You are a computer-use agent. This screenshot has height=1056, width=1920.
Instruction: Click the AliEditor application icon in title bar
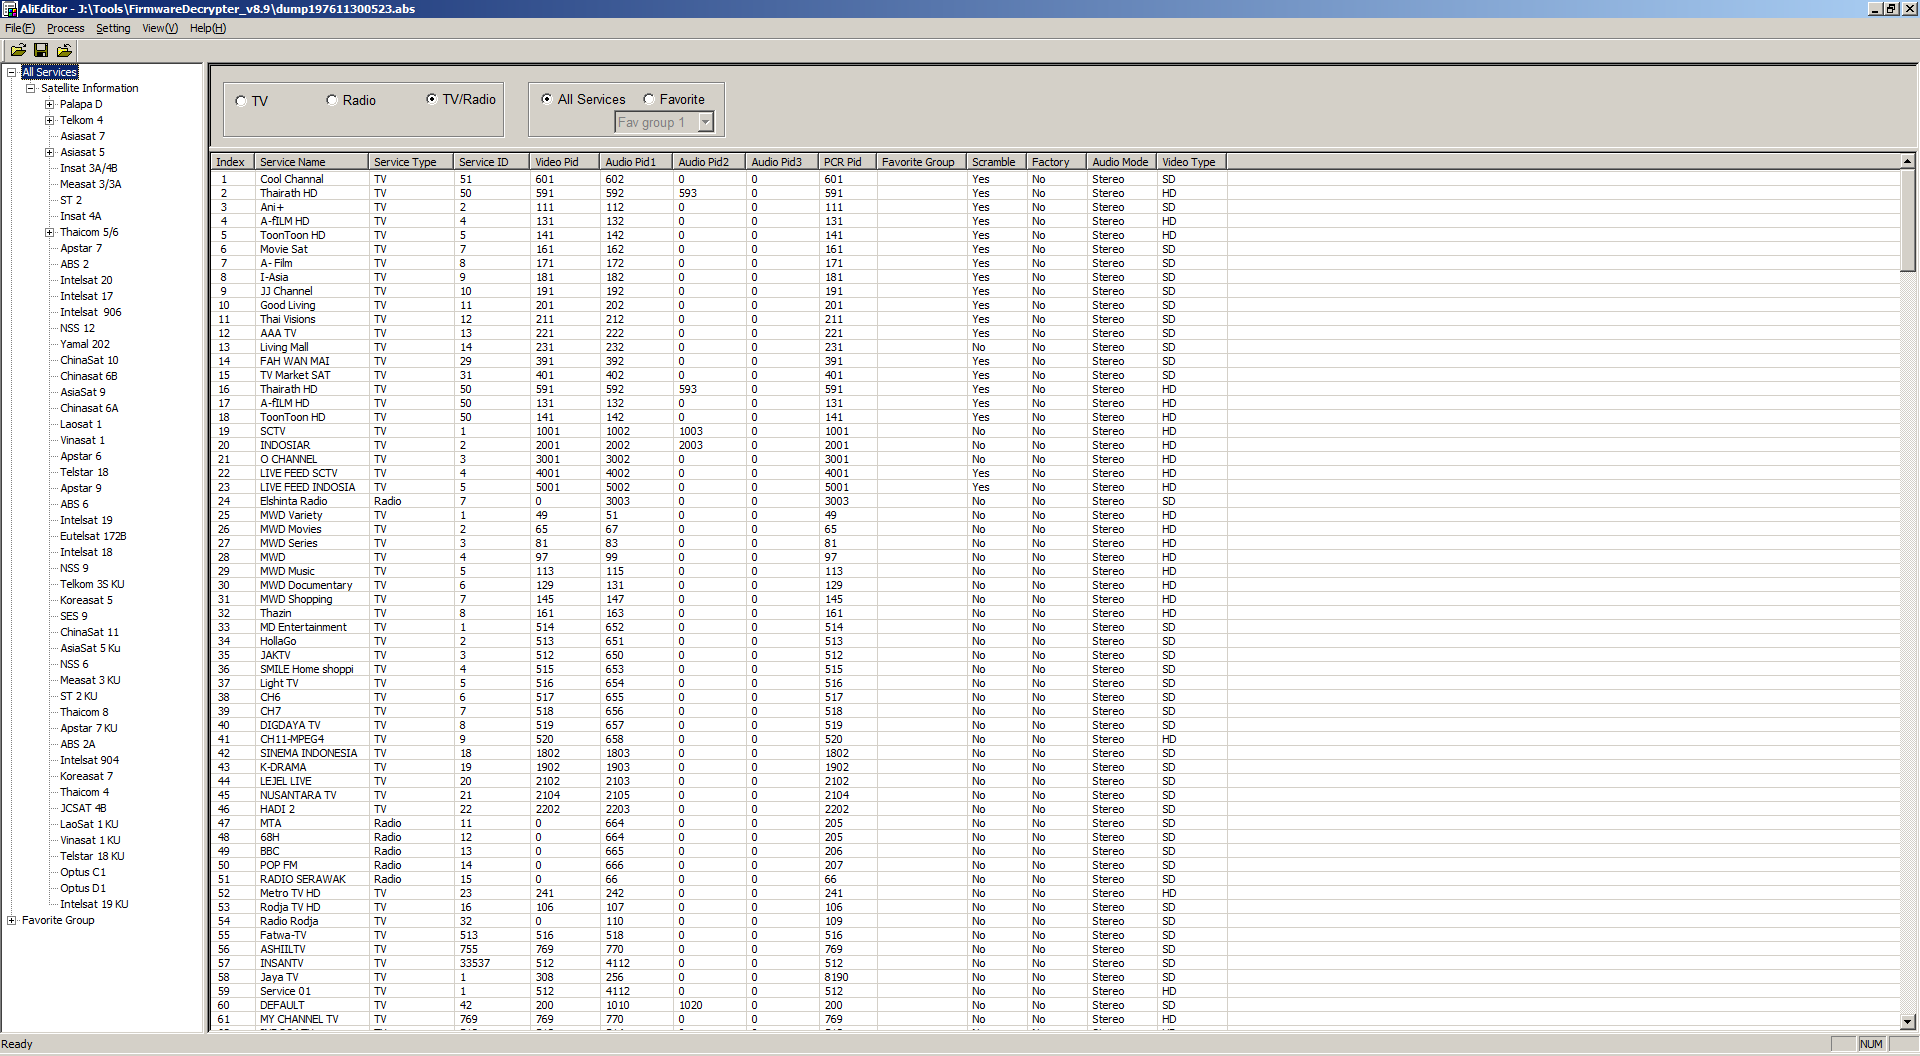pos(9,9)
